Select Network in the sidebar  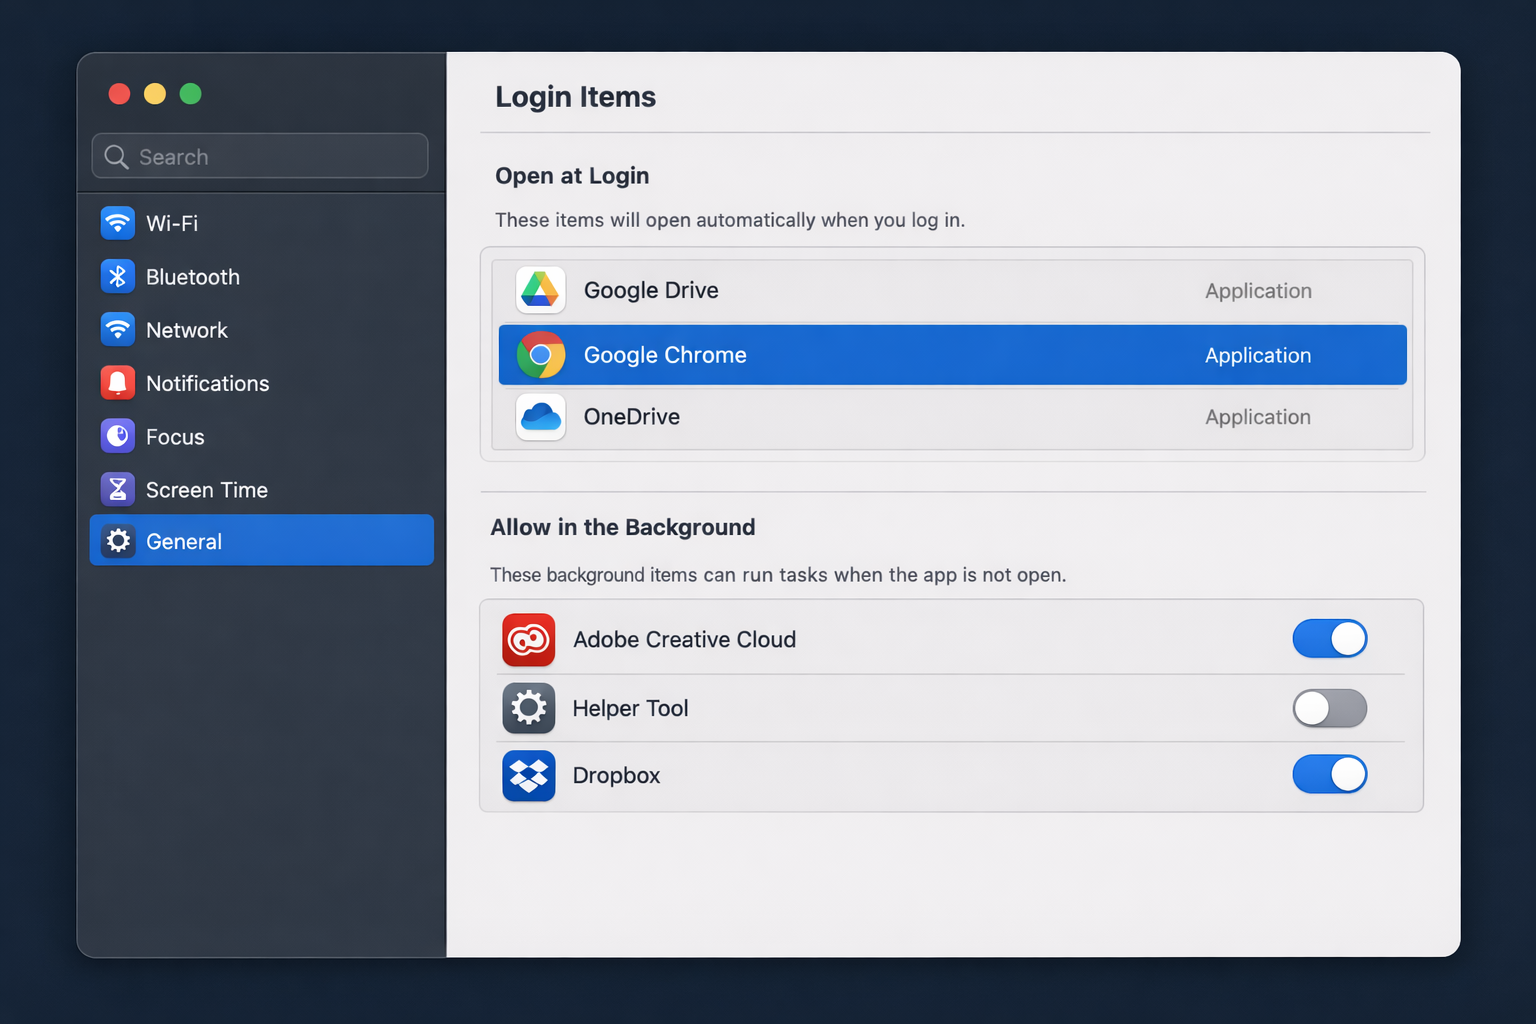click(261, 329)
